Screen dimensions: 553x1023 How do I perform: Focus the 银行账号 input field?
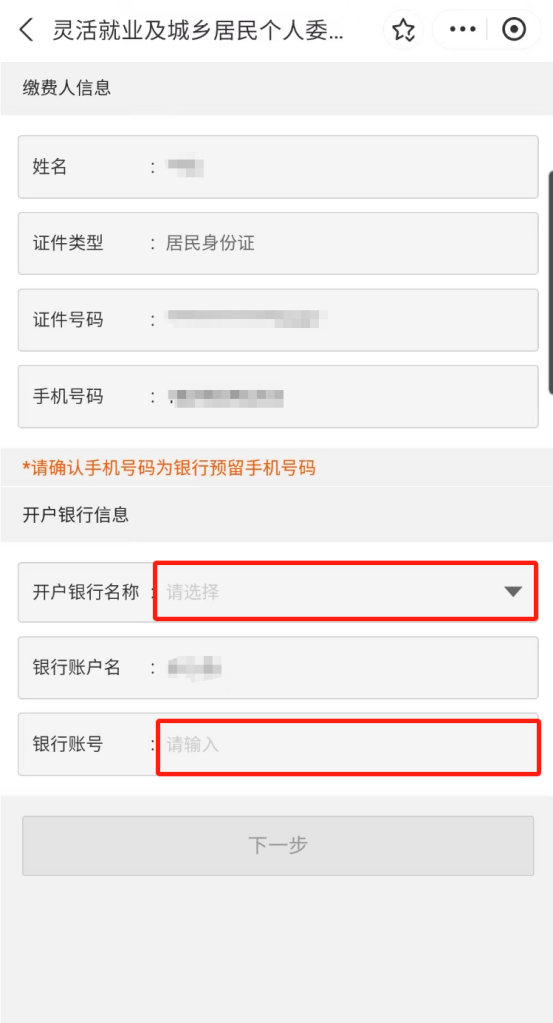[x=348, y=747]
